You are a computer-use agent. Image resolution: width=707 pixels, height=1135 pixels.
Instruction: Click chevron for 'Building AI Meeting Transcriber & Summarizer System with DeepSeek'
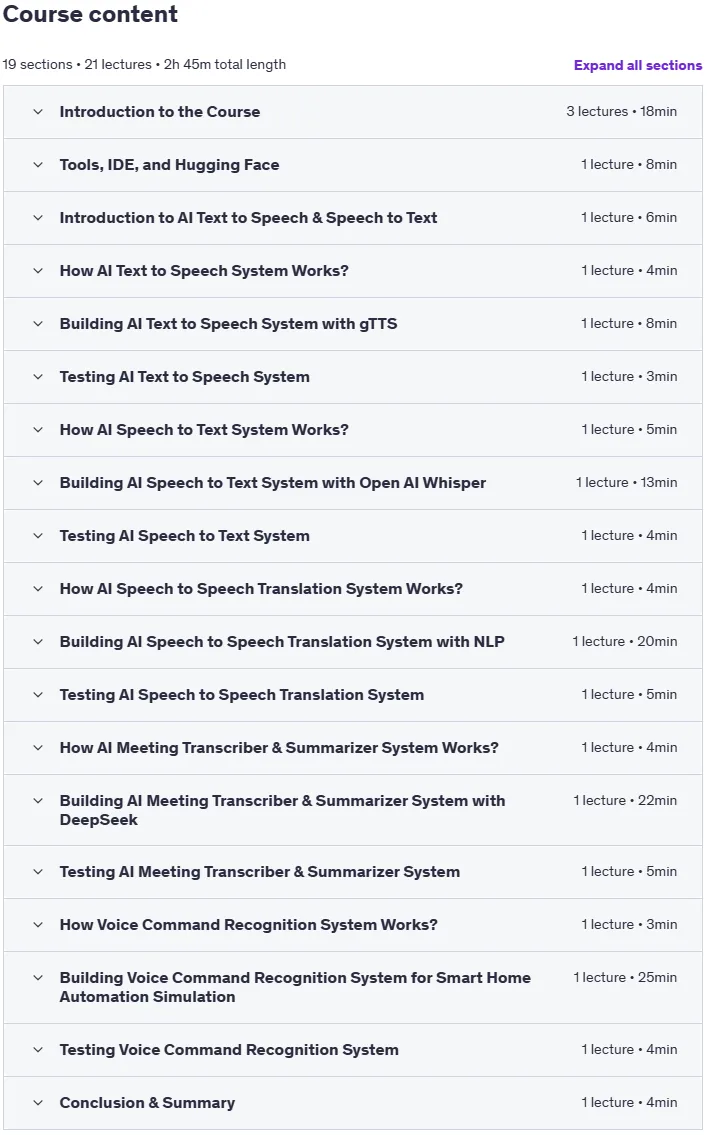coord(38,801)
